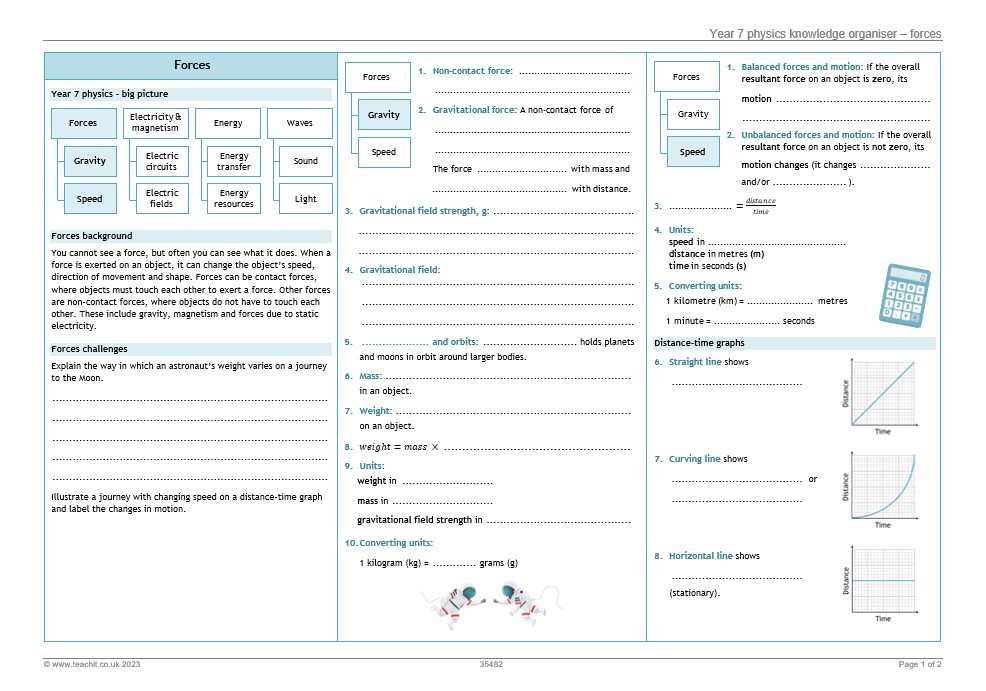Select the Energy transfer box
Screen dimensions: 986x691
coord(234,161)
